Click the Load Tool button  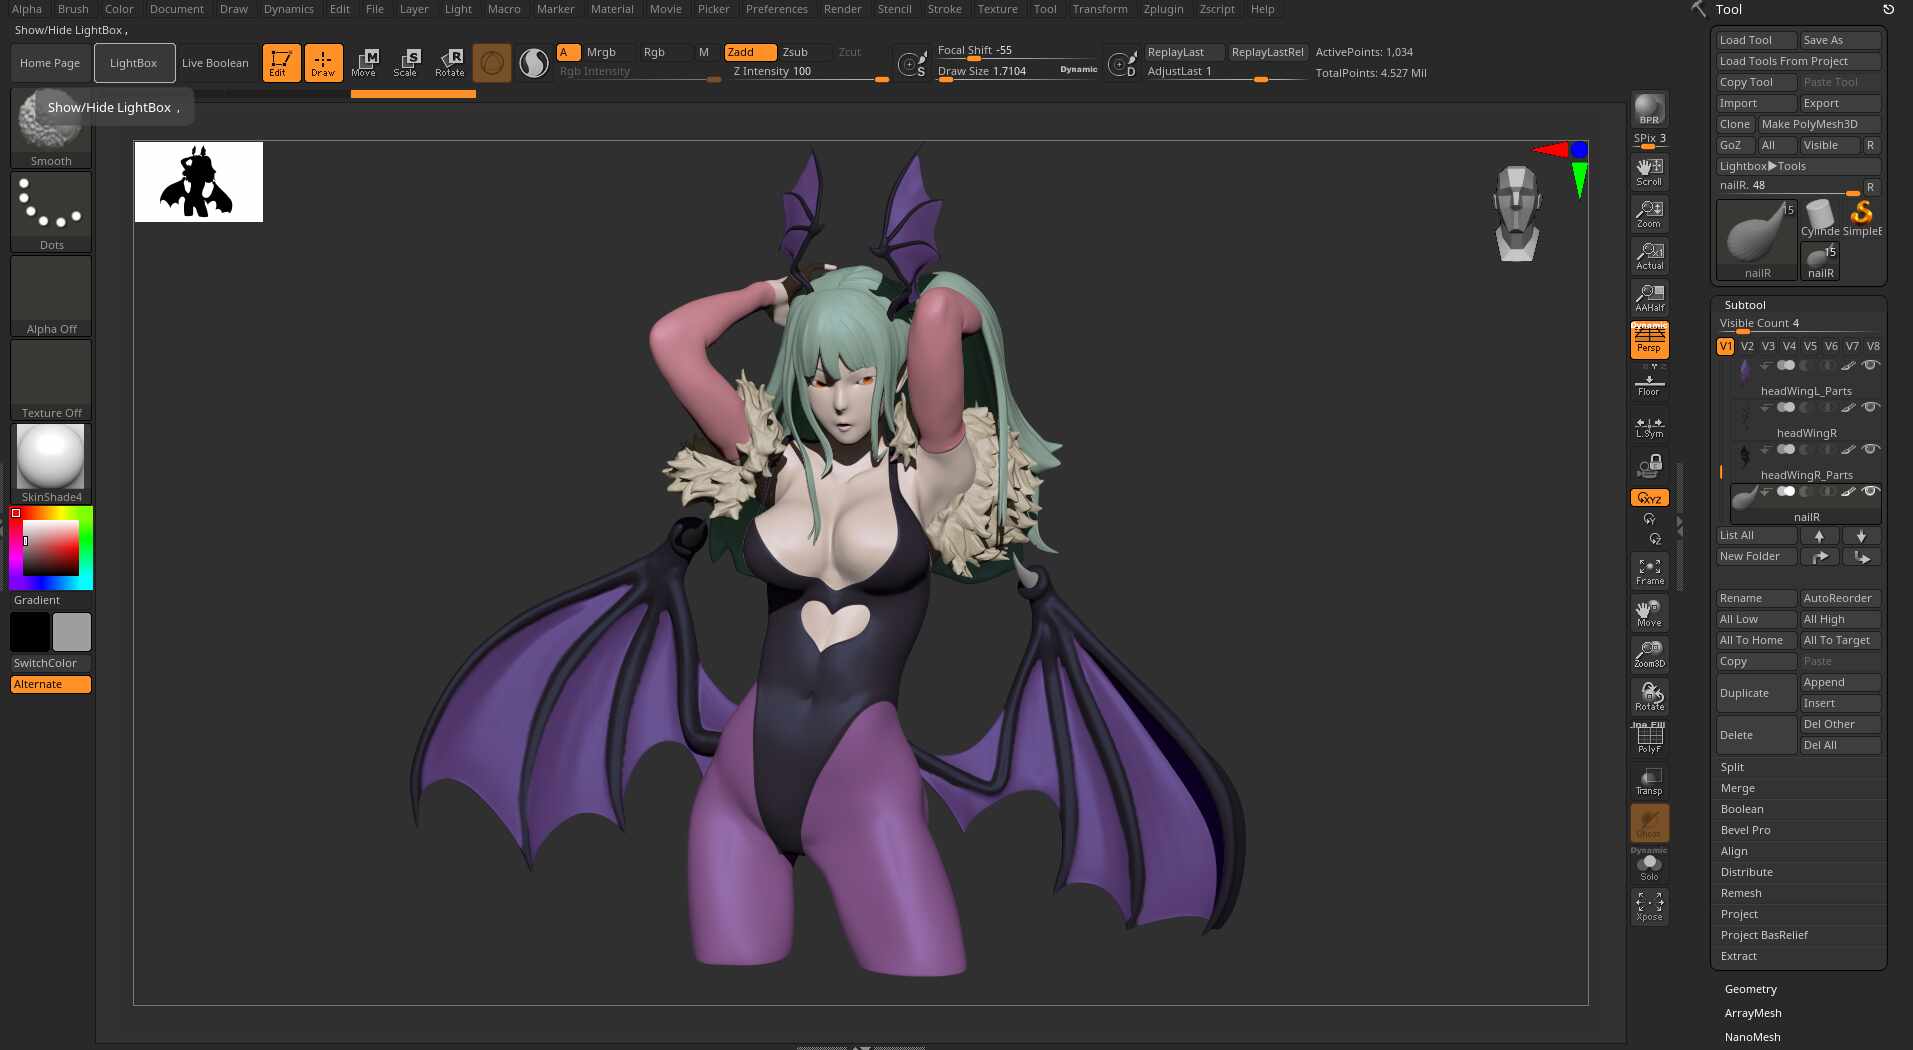1756,40
